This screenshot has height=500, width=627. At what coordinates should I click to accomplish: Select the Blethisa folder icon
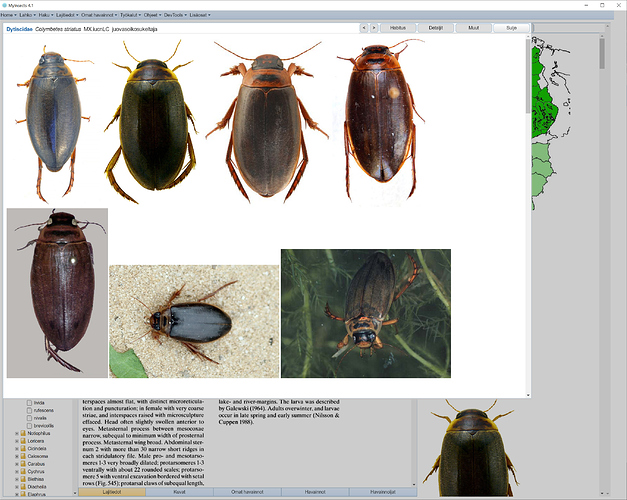click(x=23, y=479)
